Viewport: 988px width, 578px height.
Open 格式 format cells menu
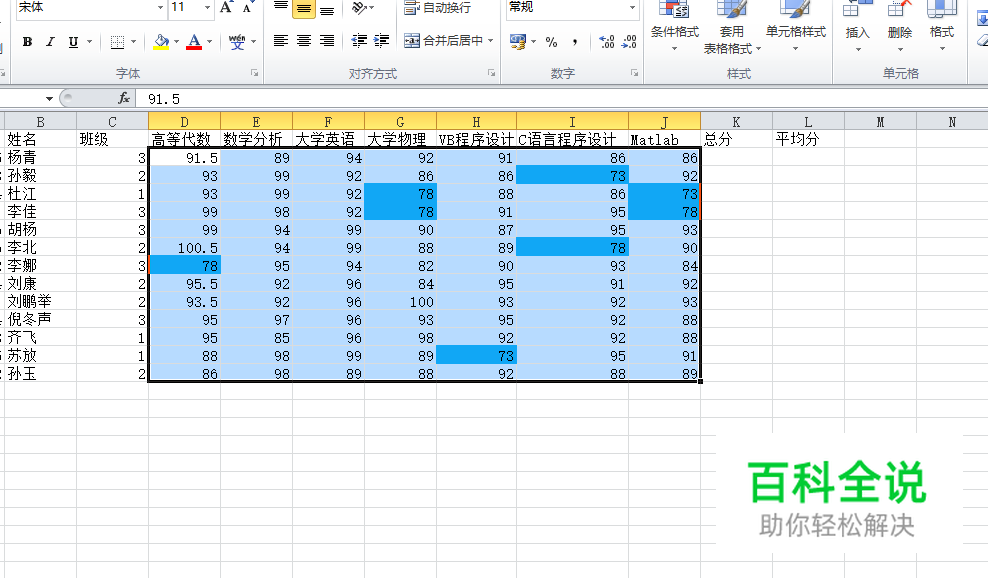click(941, 25)
